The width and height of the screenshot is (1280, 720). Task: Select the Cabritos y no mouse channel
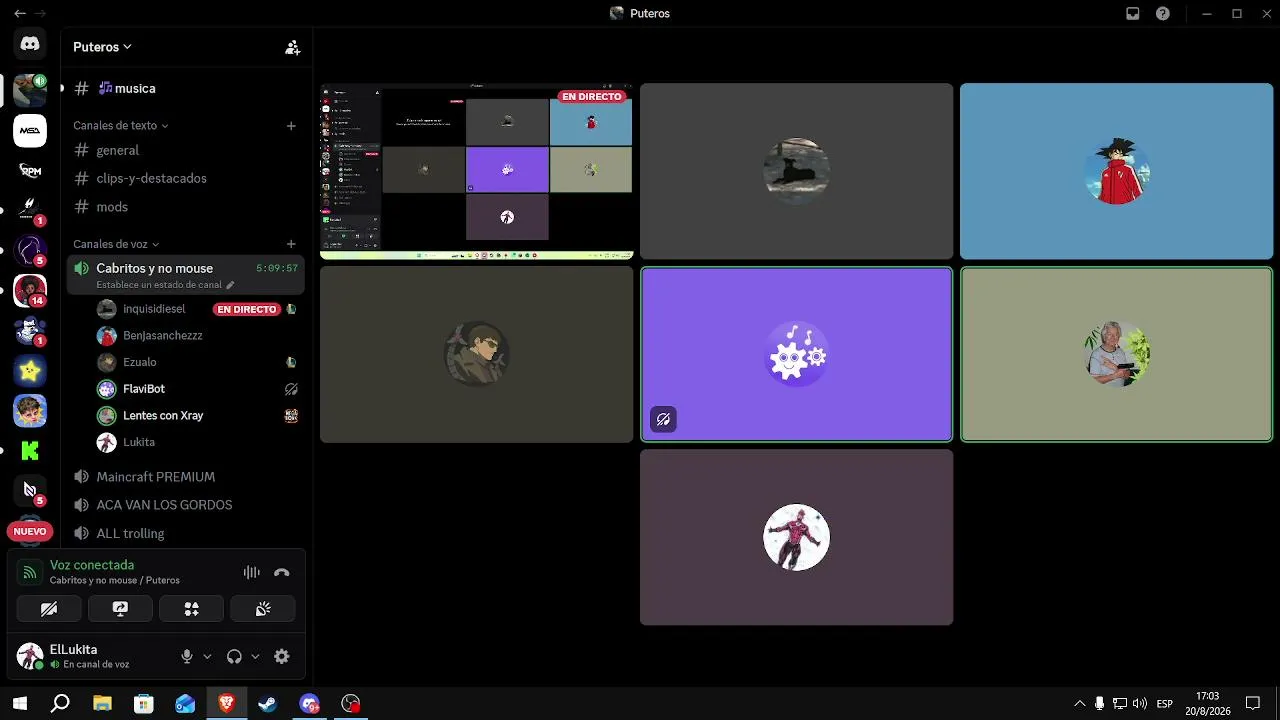click(x=186, y=275)
